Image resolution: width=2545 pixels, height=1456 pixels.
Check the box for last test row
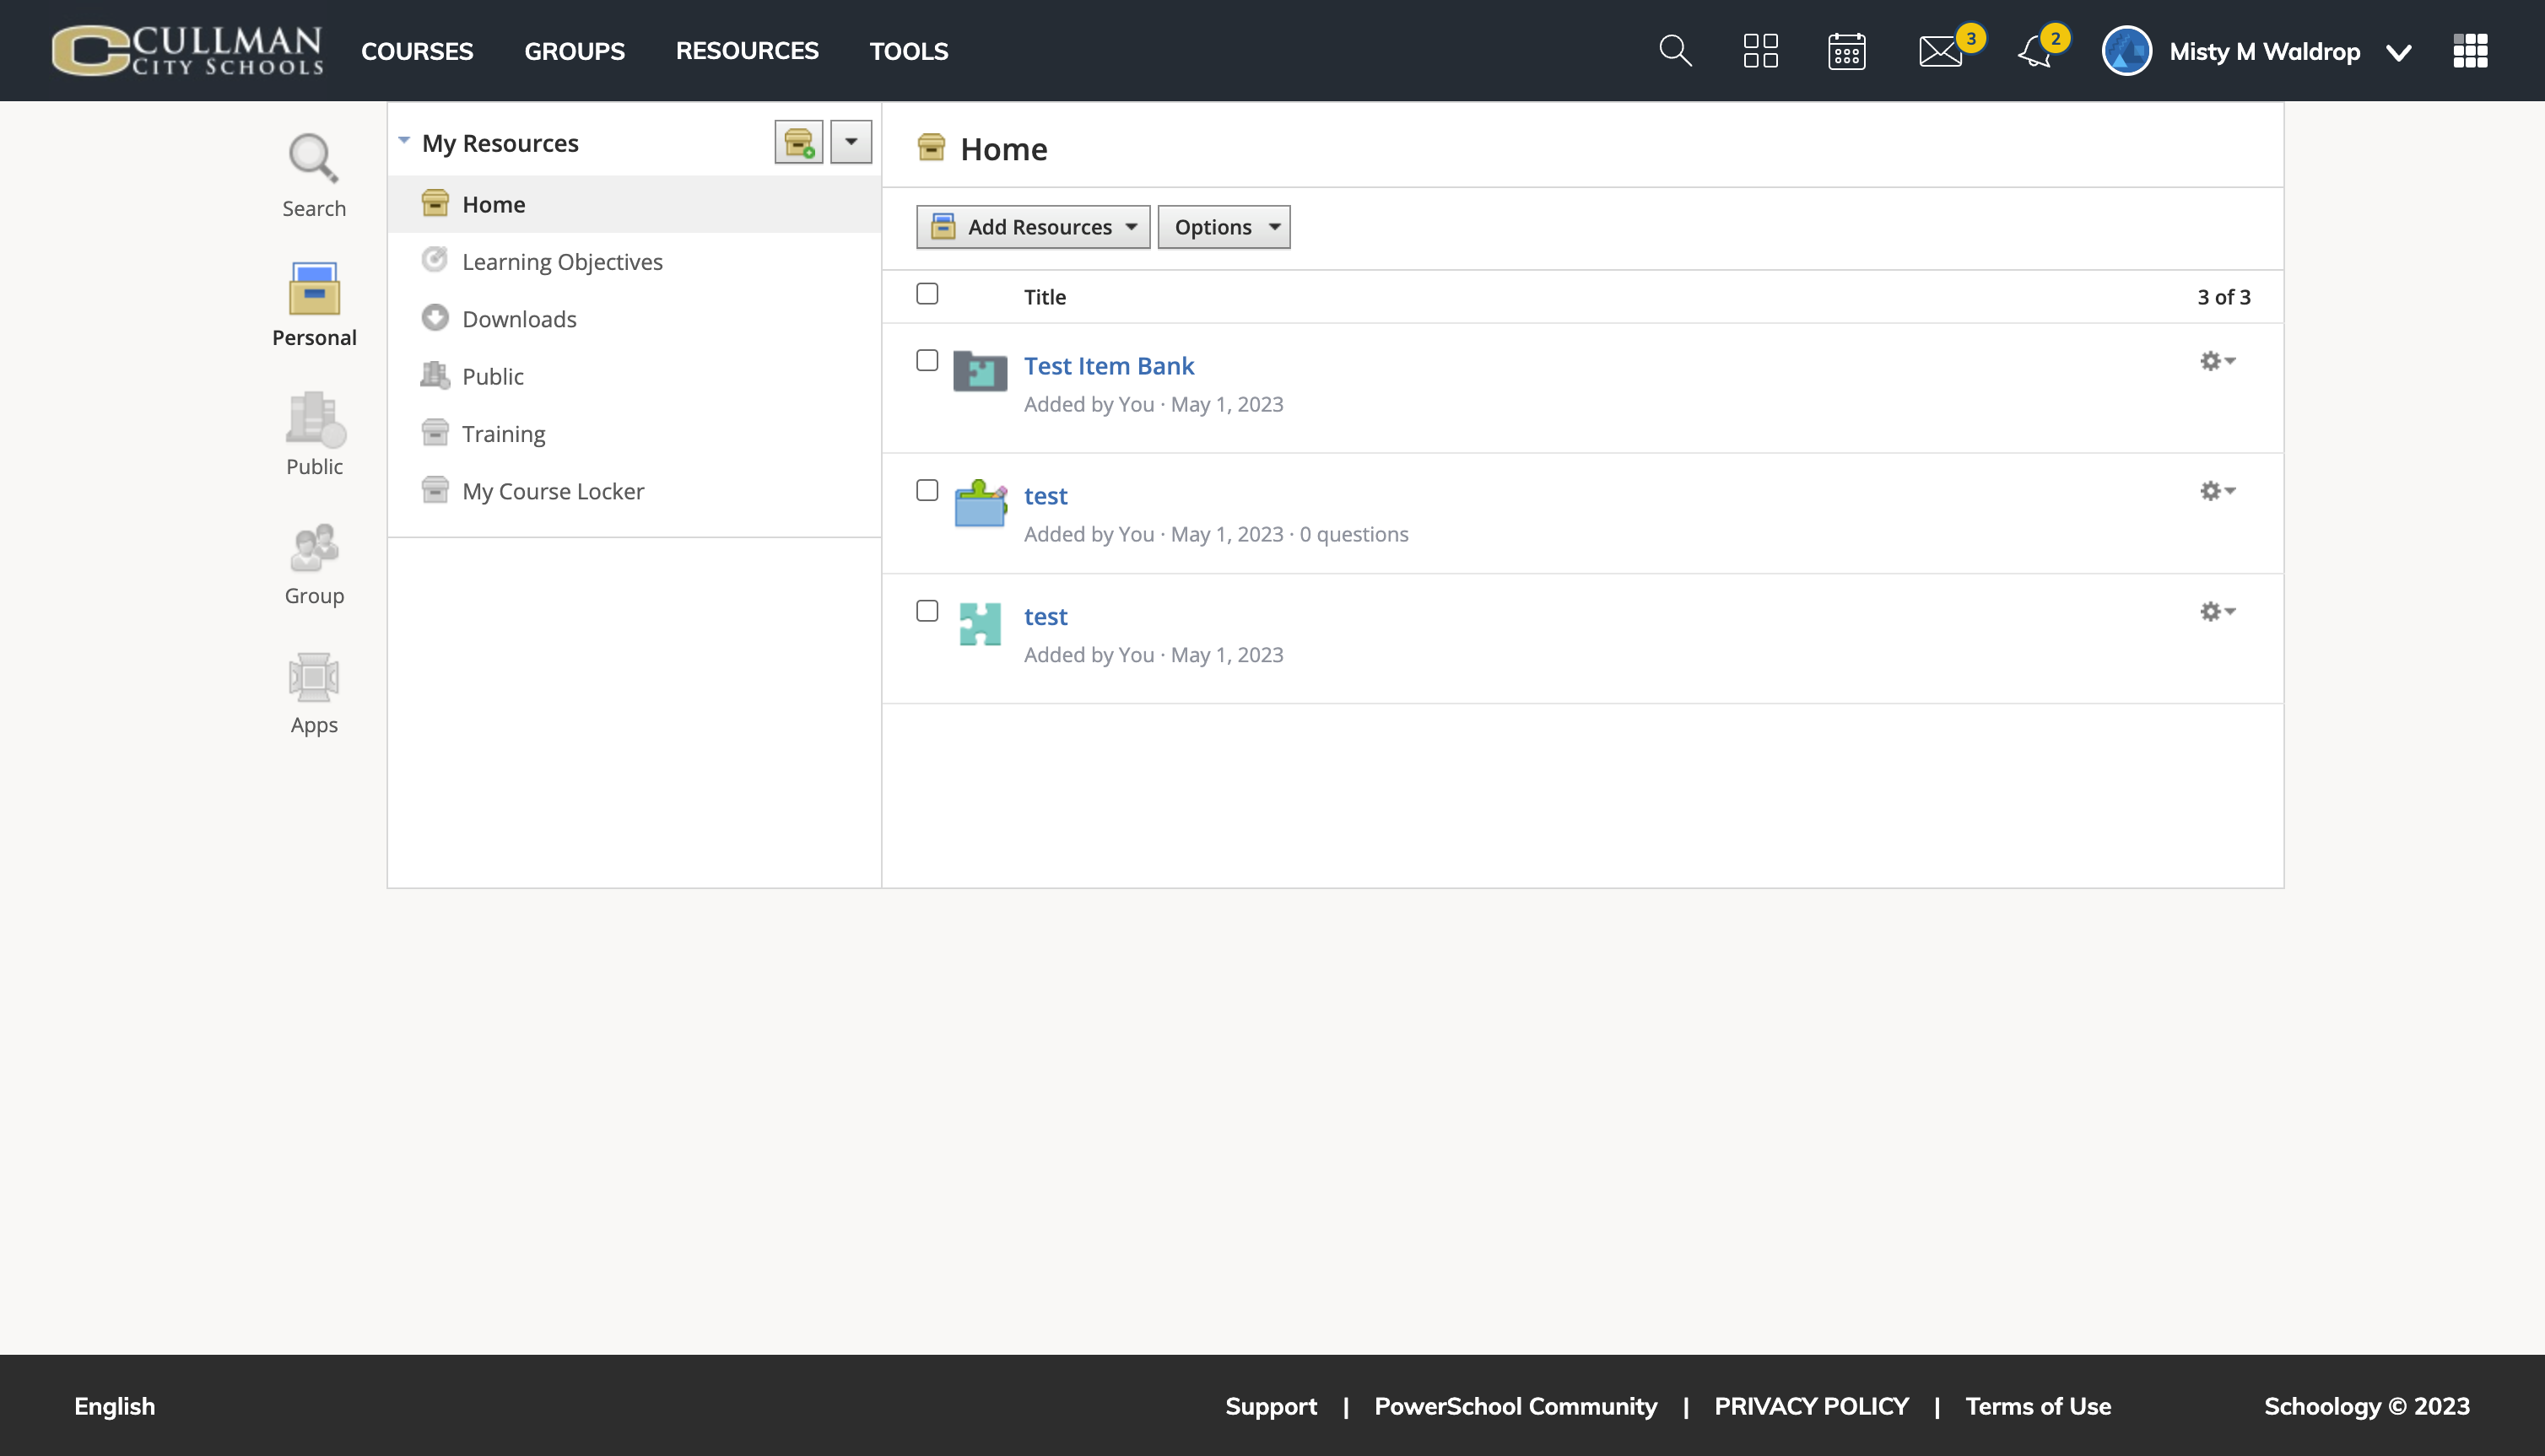(927, 611)
